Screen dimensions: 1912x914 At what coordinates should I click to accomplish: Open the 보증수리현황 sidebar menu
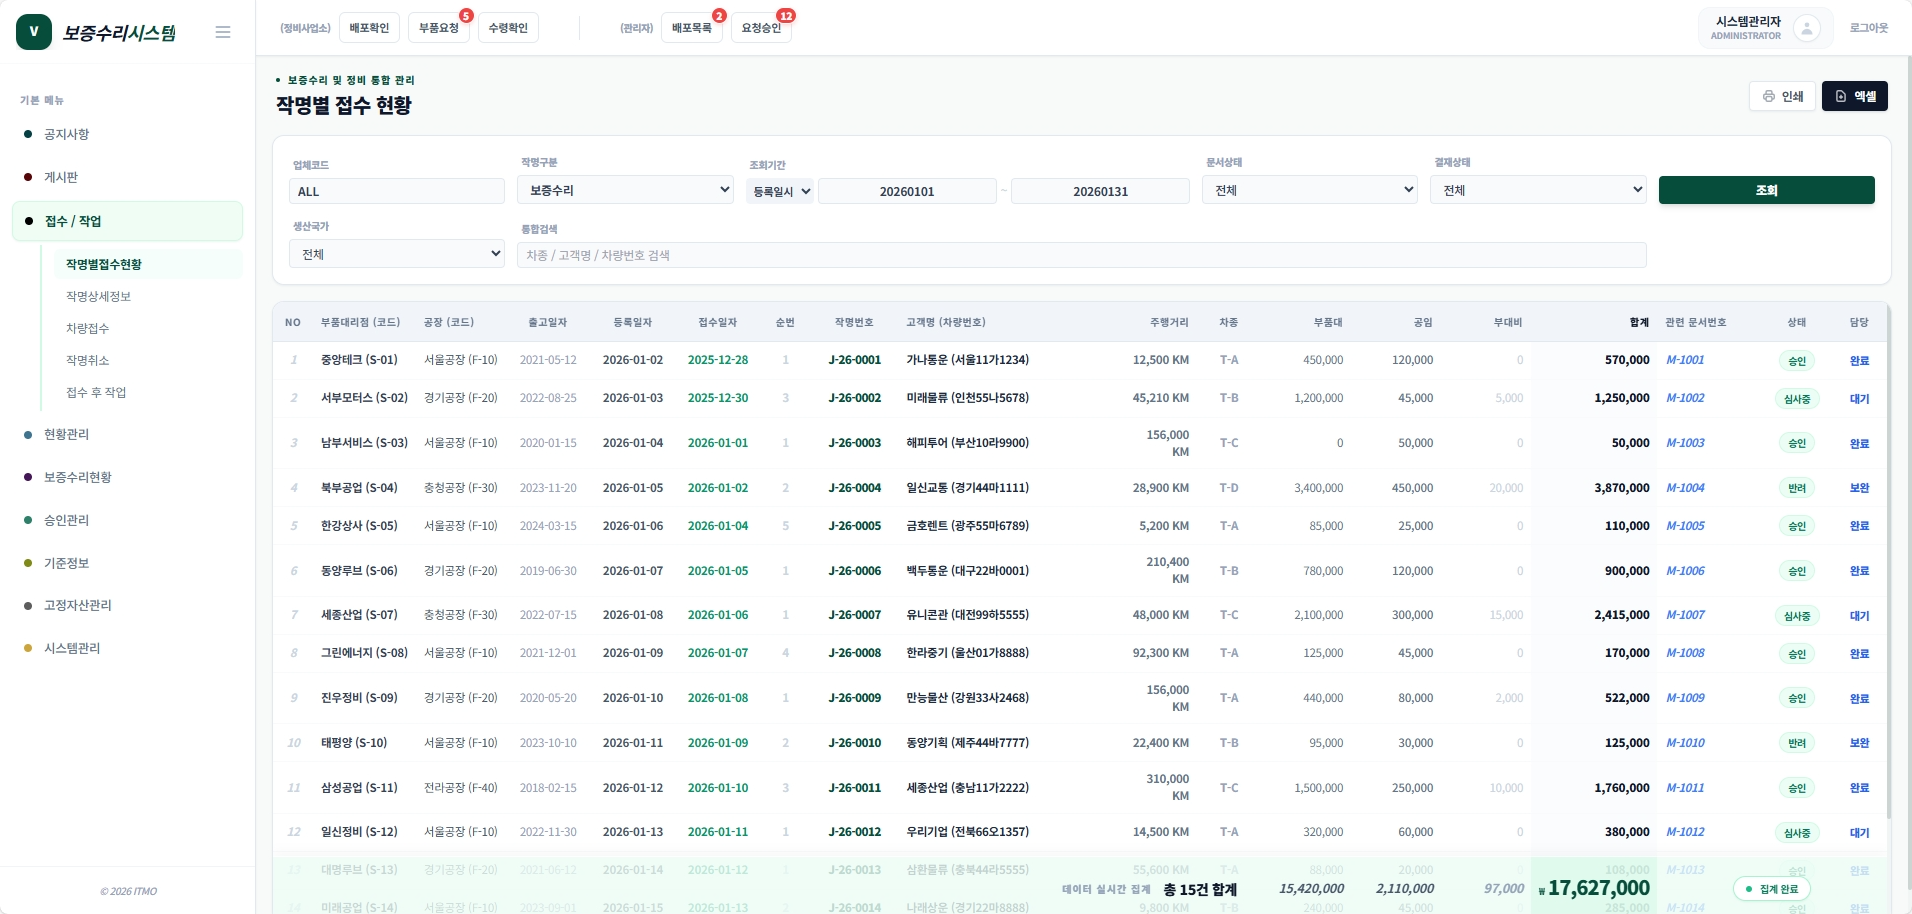[78, 477]
